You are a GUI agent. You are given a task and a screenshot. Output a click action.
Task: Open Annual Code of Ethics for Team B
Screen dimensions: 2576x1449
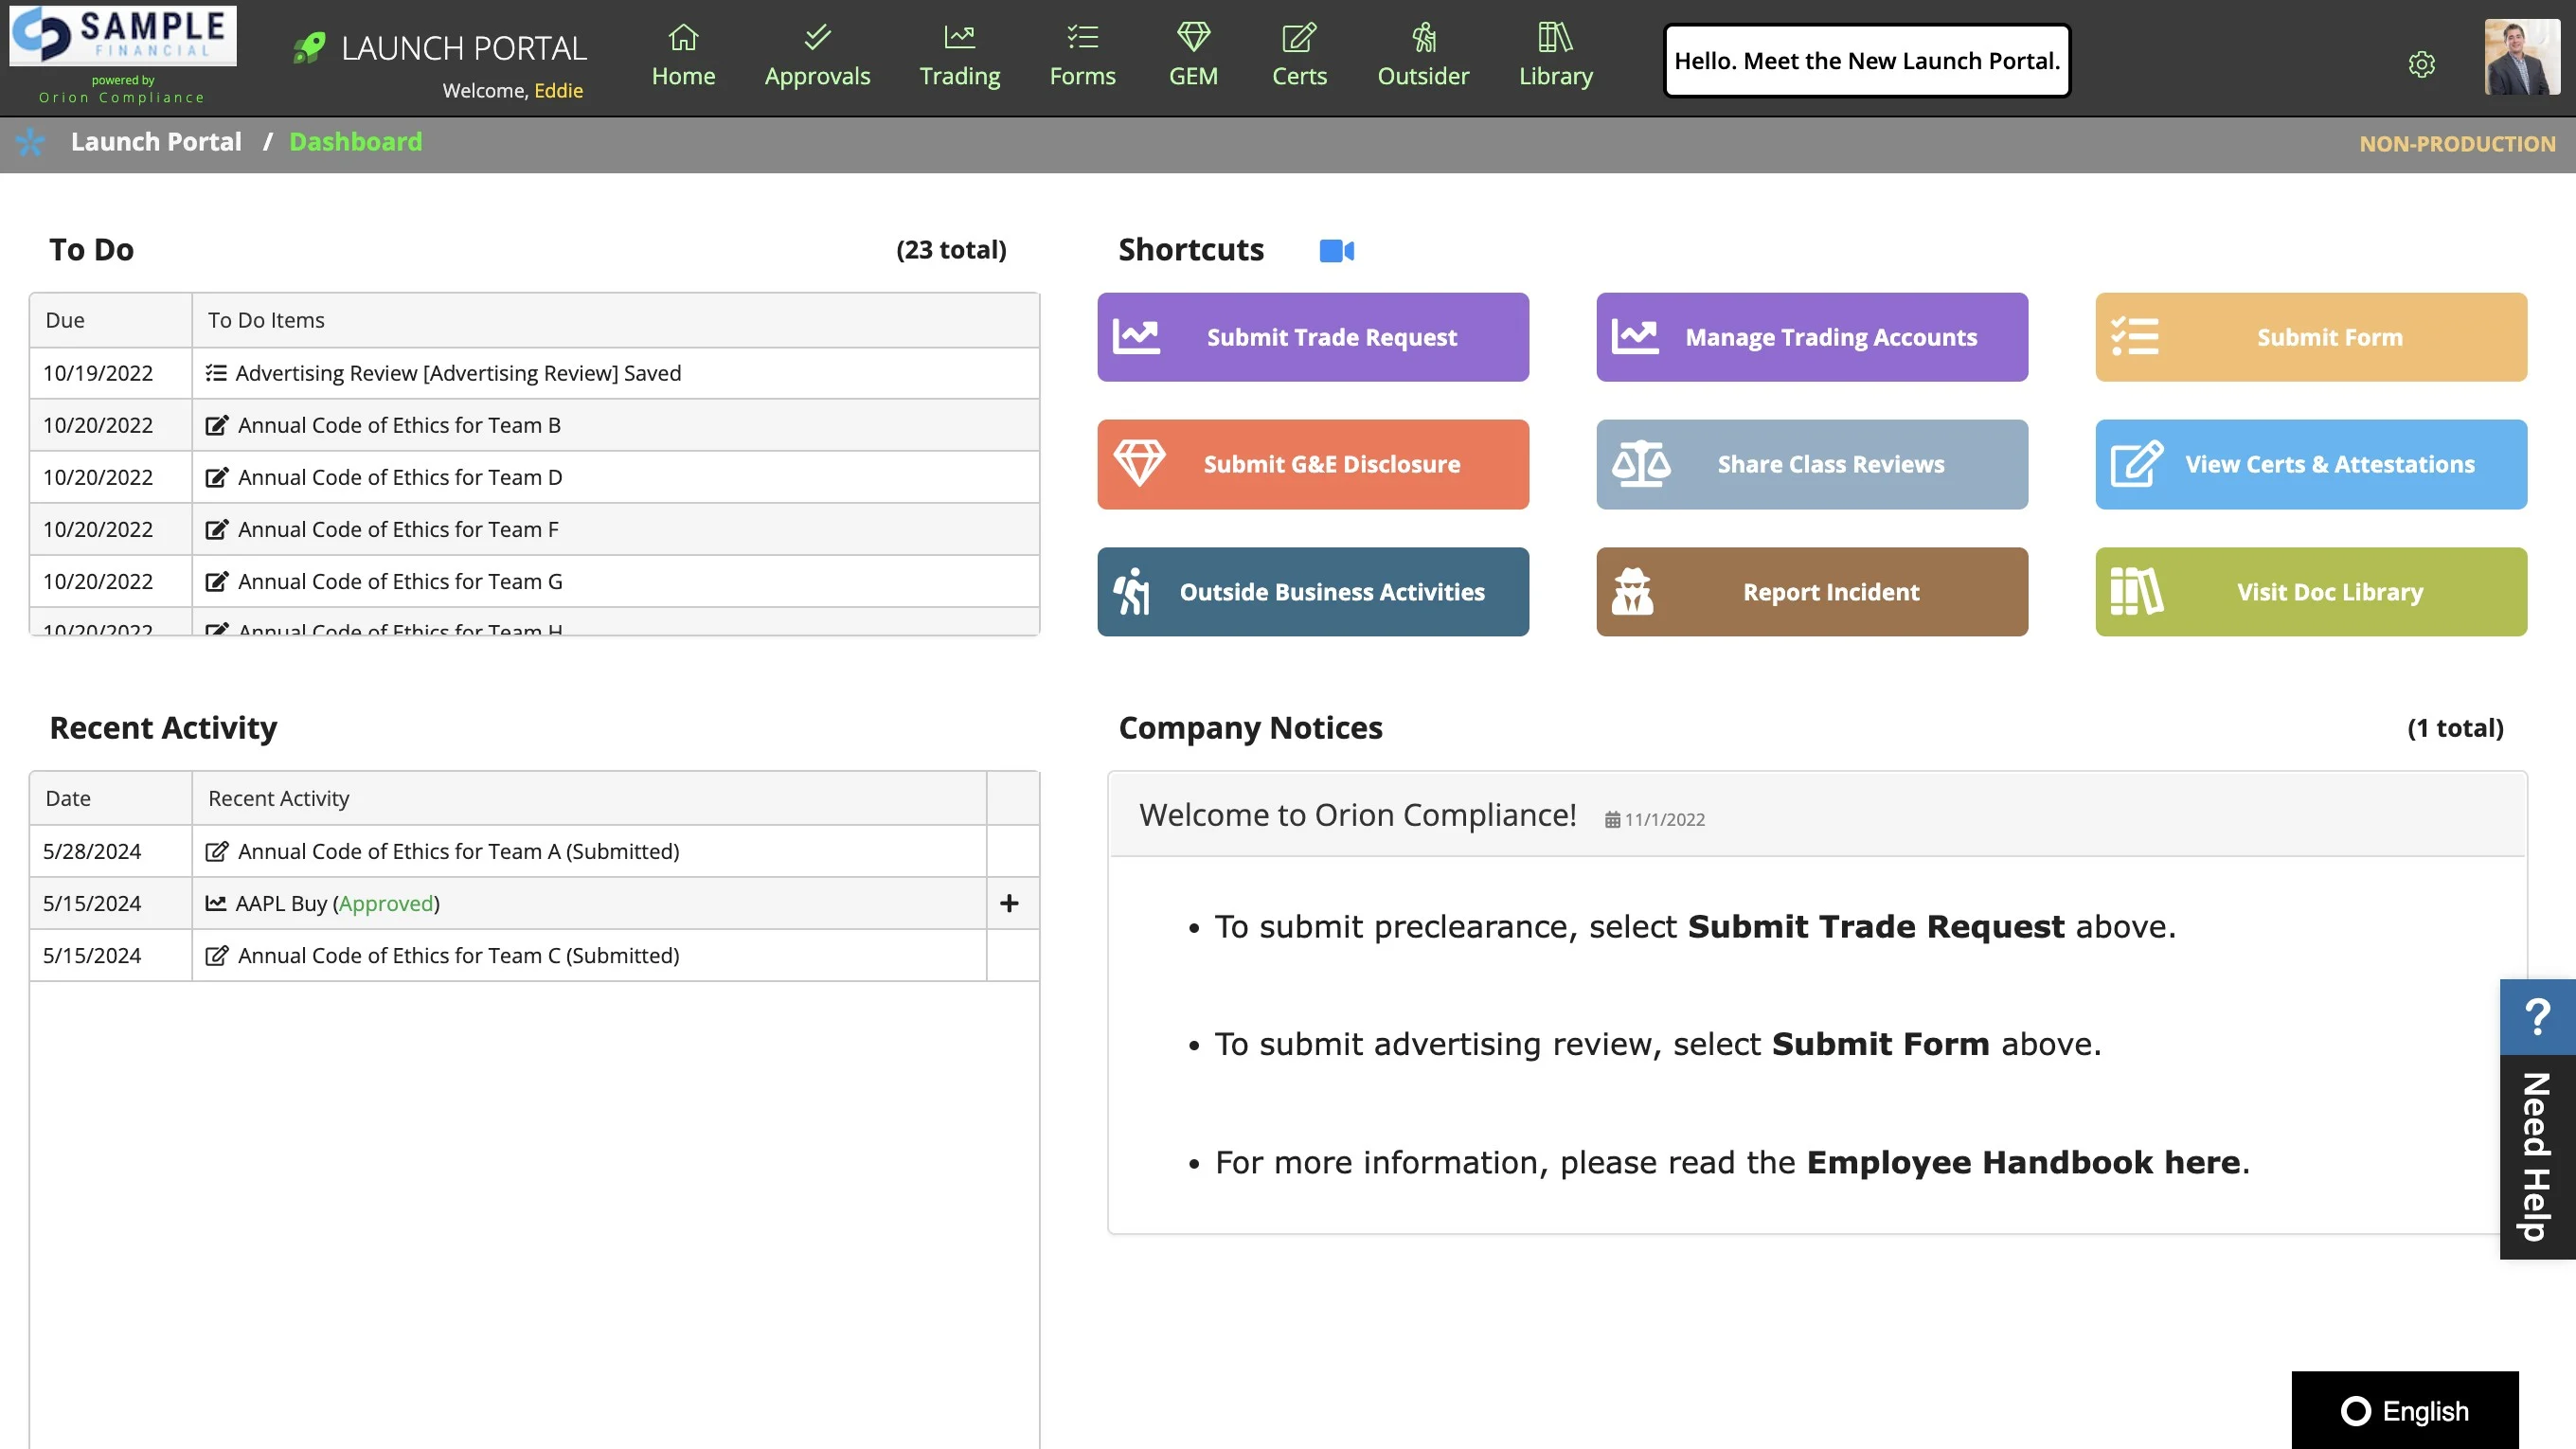pos(399,425)
